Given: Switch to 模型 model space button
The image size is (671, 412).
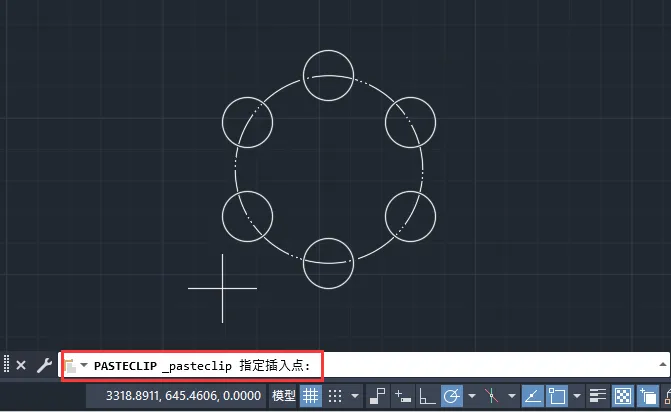Looking at the screenshot, I should click(284, 396).
